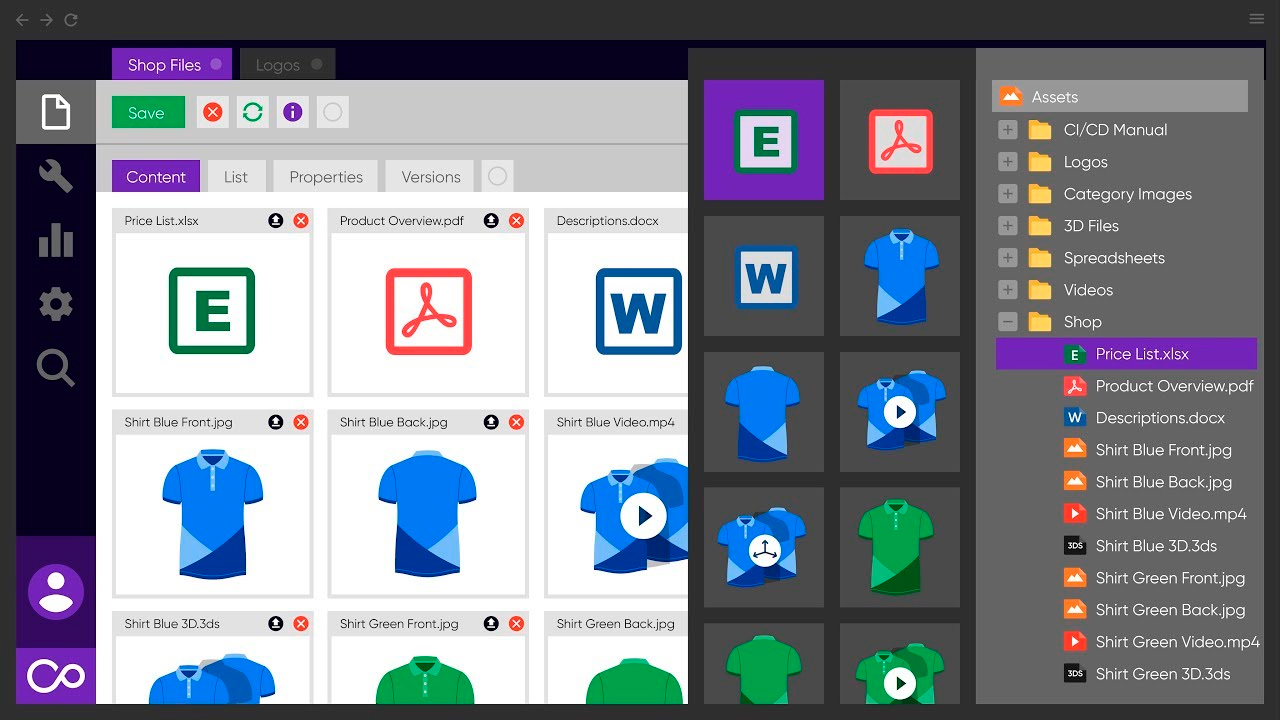1280x720 pixels.
Task: Select the List tab
Action: [236, 176]
